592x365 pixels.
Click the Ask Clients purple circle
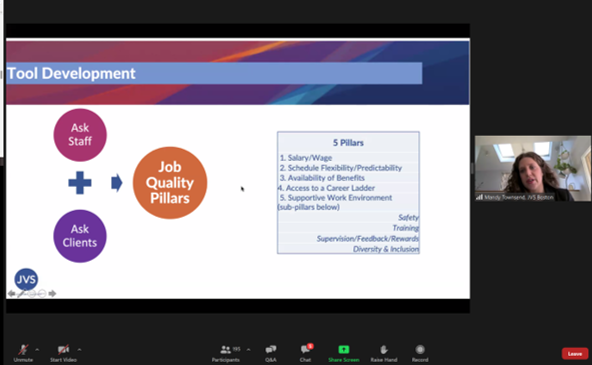pos(80,236)
